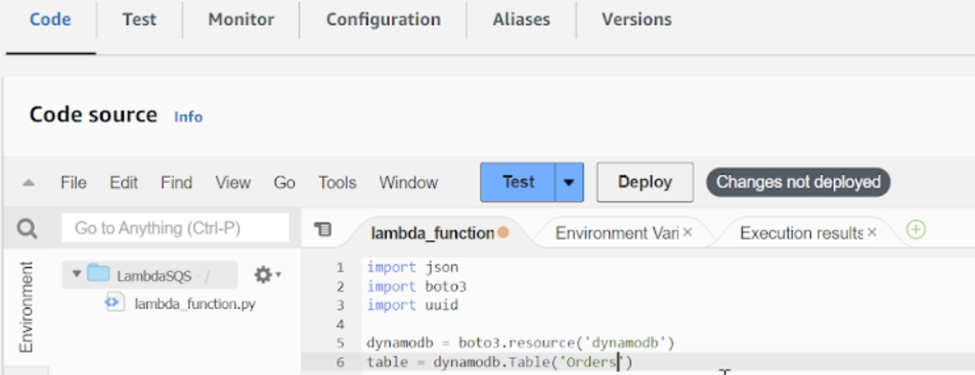Select the LambdaSQS folder icon

pos(98,274)
